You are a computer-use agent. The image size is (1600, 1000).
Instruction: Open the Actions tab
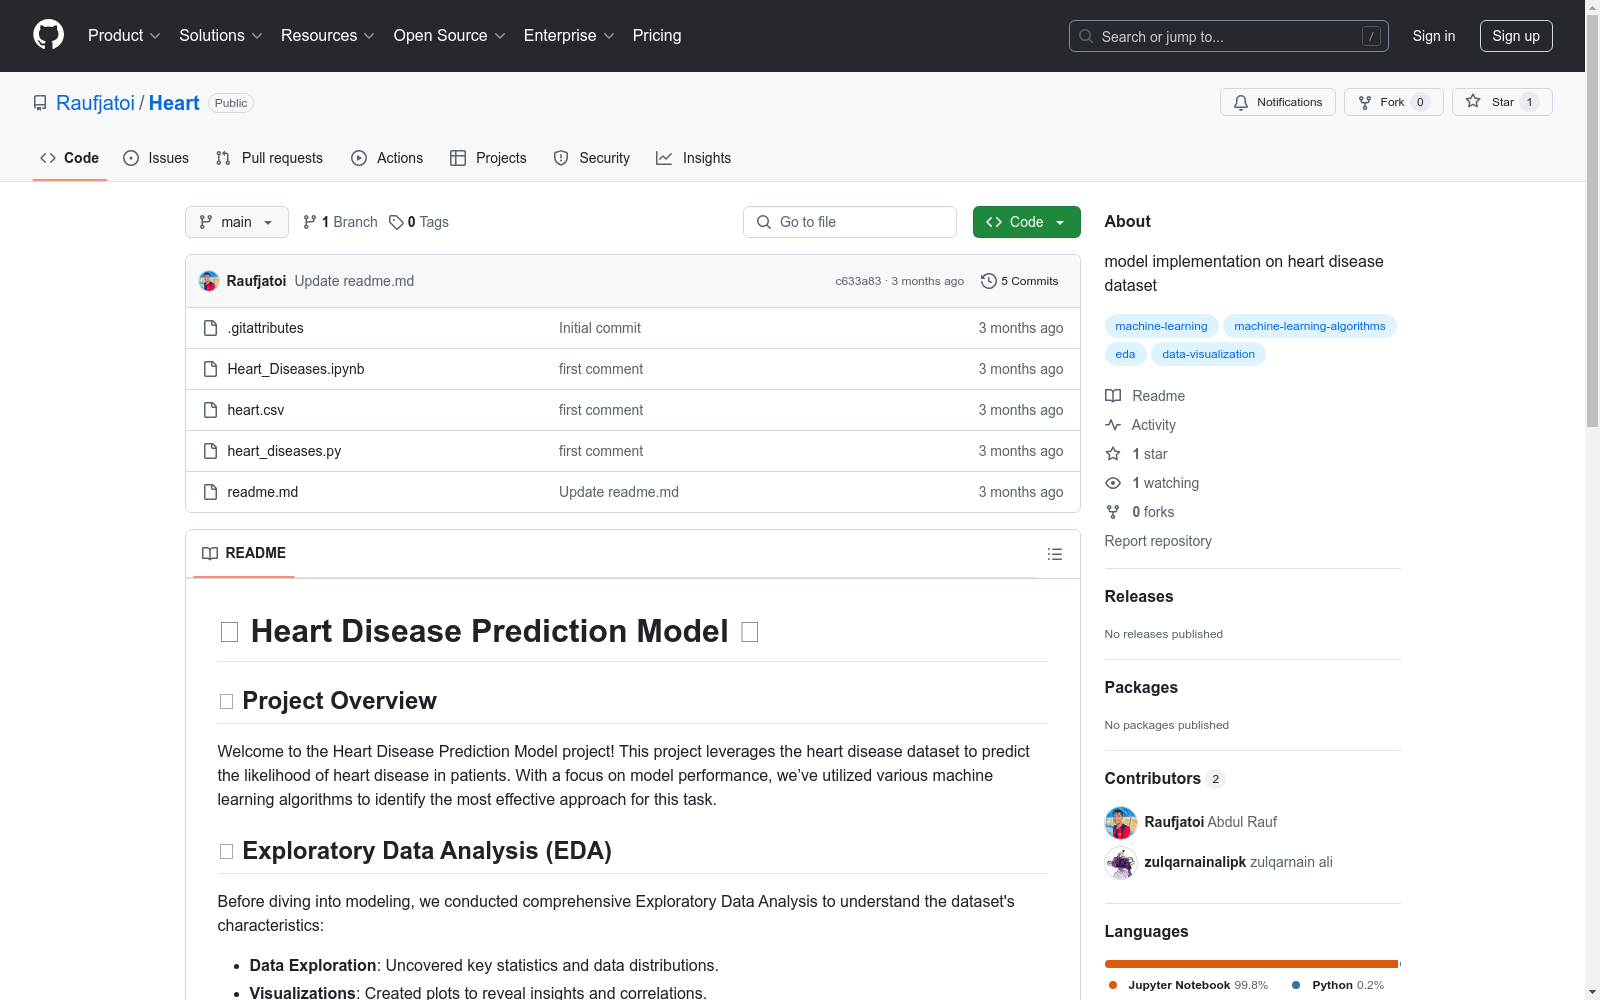pos(387,158)
